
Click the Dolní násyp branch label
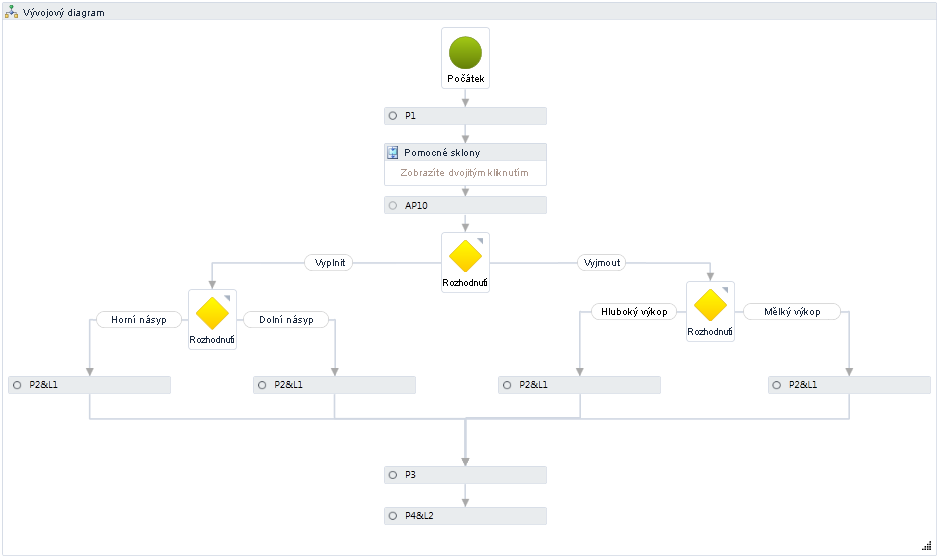pos(286,320)
